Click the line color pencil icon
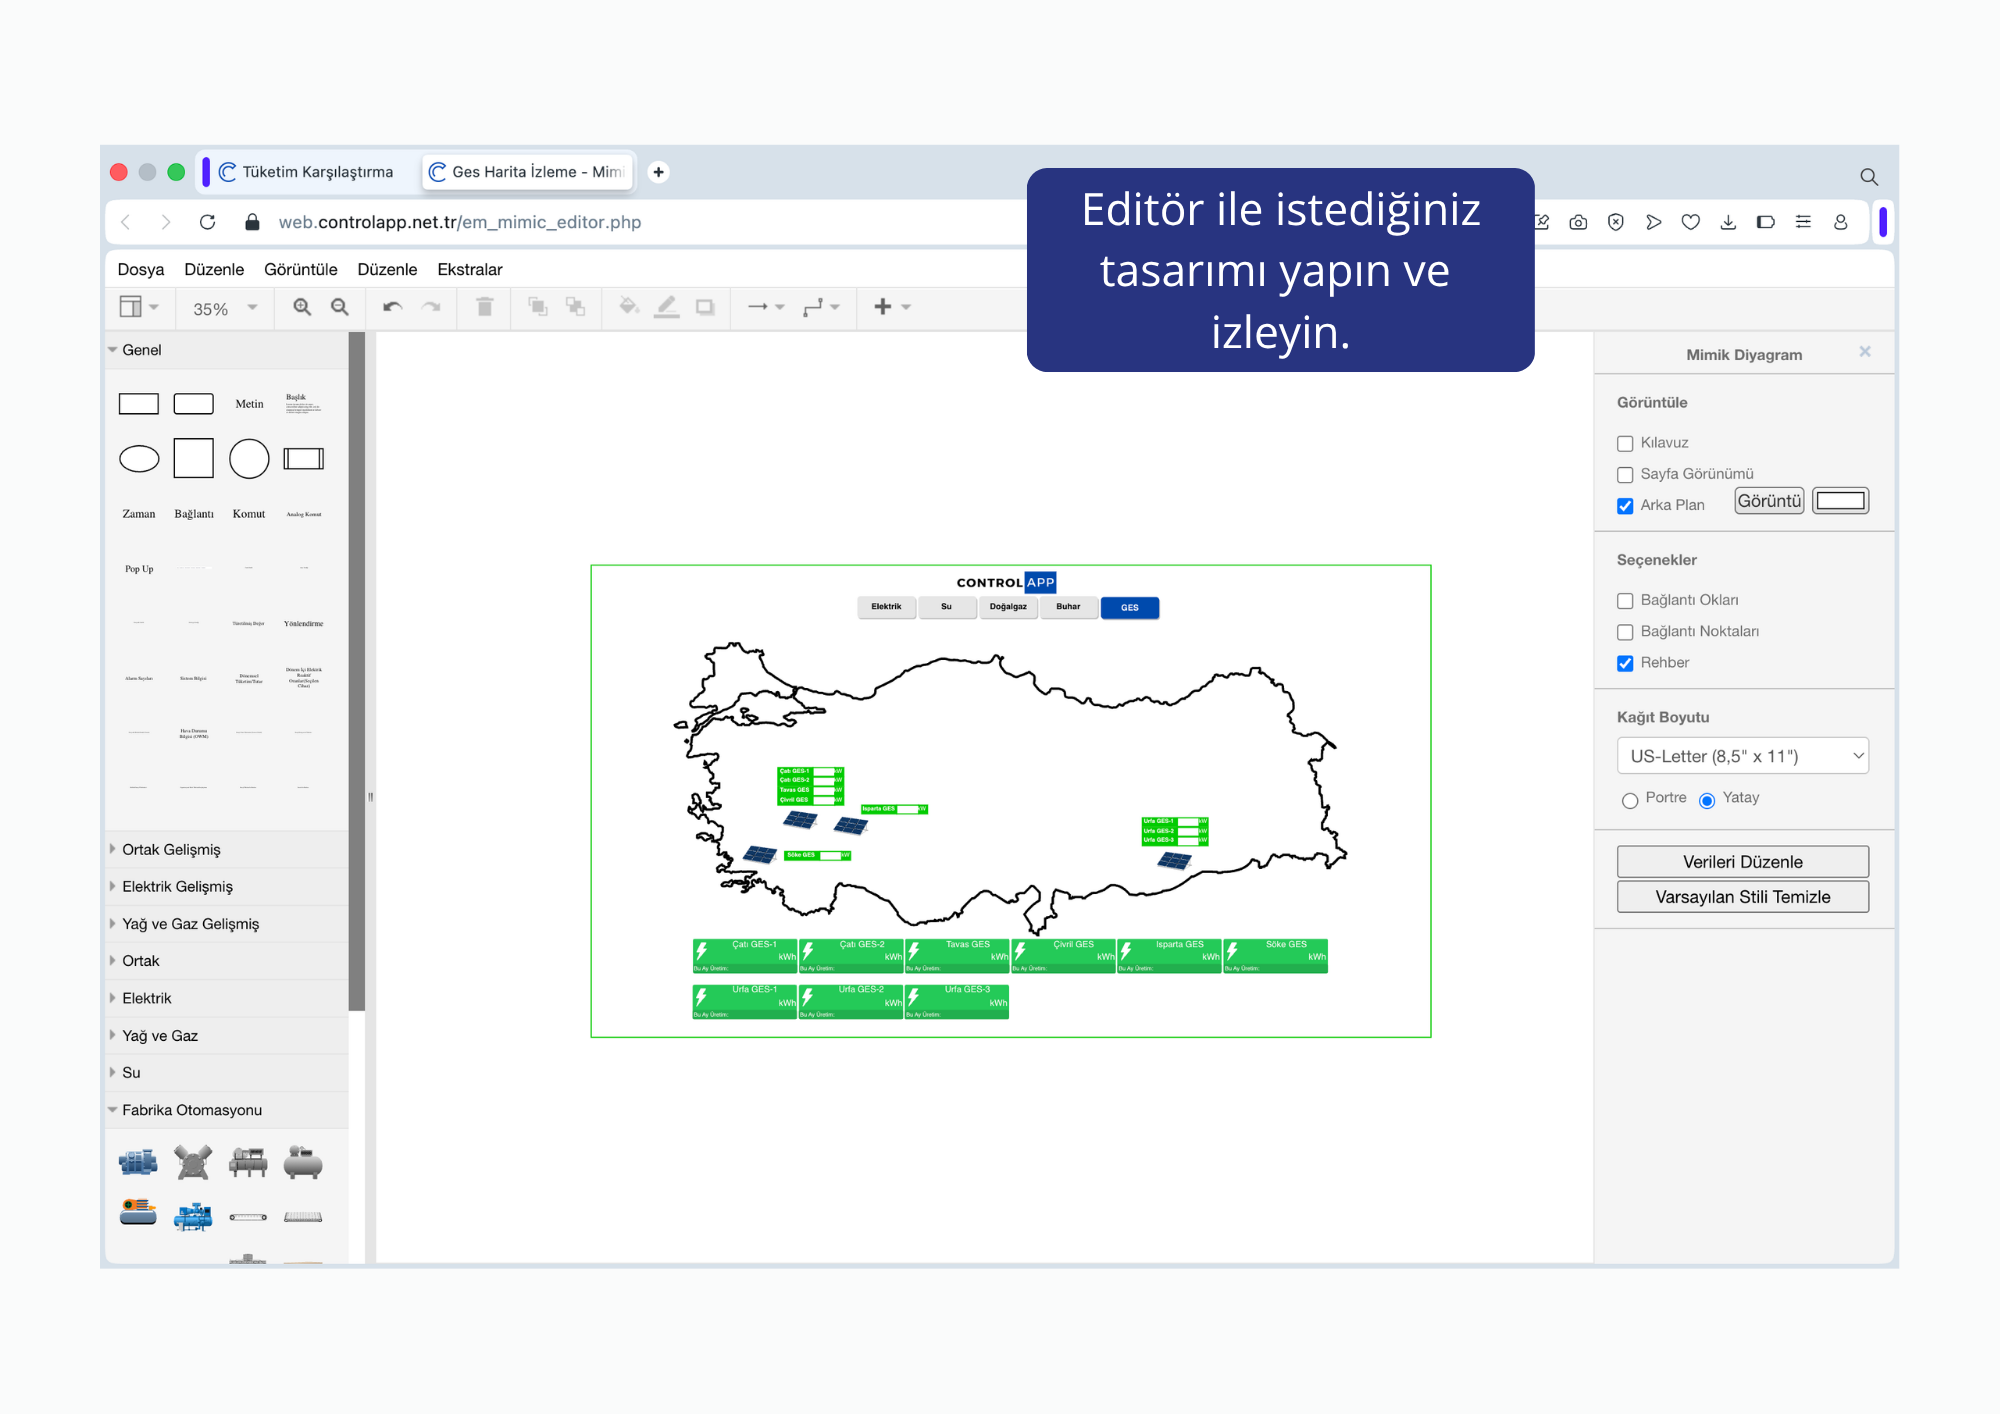 tap(667, 307)
